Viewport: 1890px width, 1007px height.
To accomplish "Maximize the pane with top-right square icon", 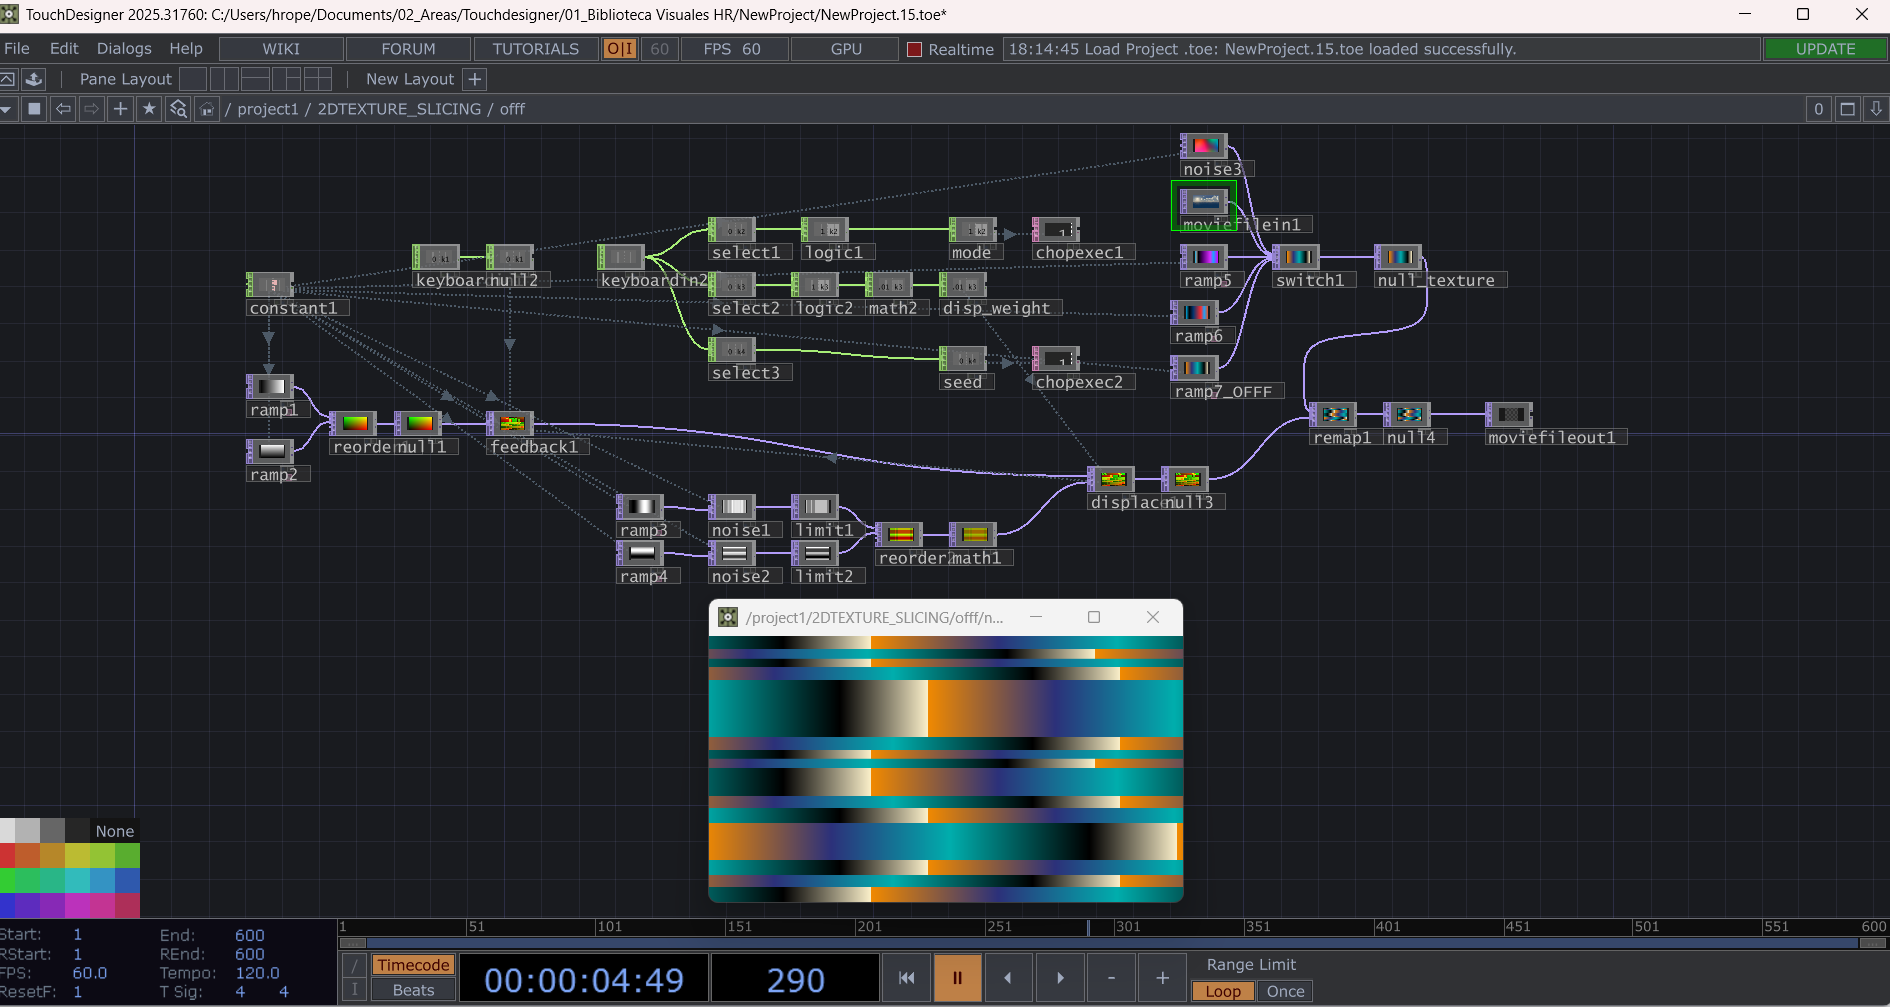I will pyautogui.click(x=1848, y=109).
